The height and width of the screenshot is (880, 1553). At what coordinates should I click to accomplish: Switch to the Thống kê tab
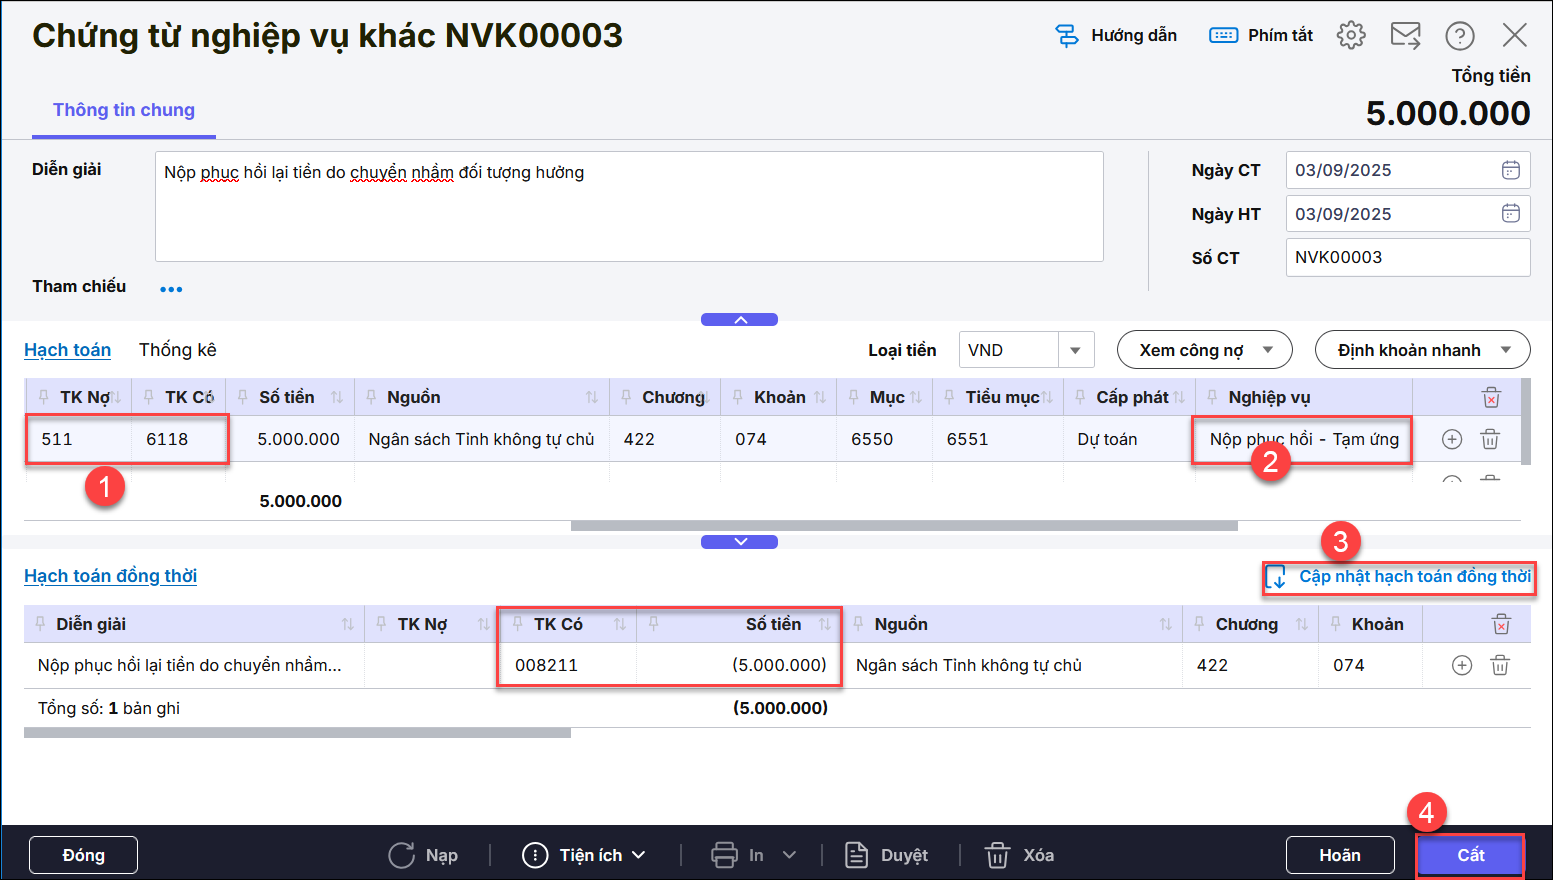(177, 350)
